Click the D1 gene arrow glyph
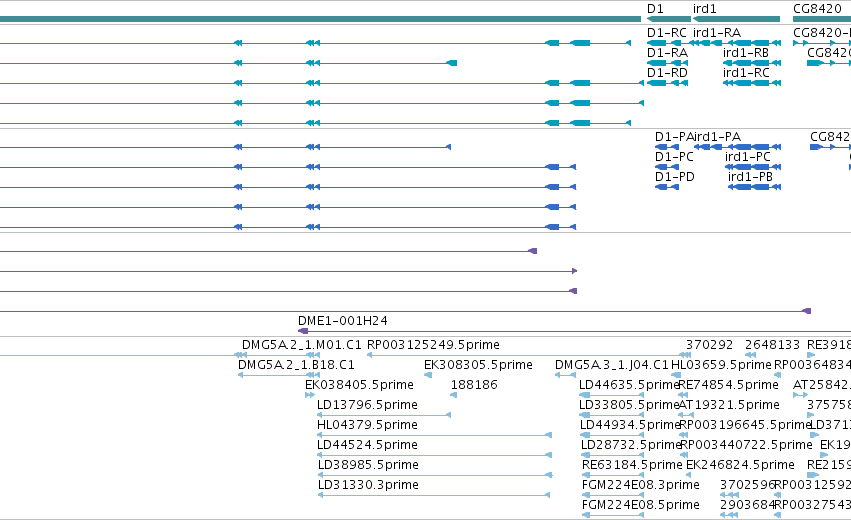This screenshot has width=851, height=520. [x=669, y=19]
